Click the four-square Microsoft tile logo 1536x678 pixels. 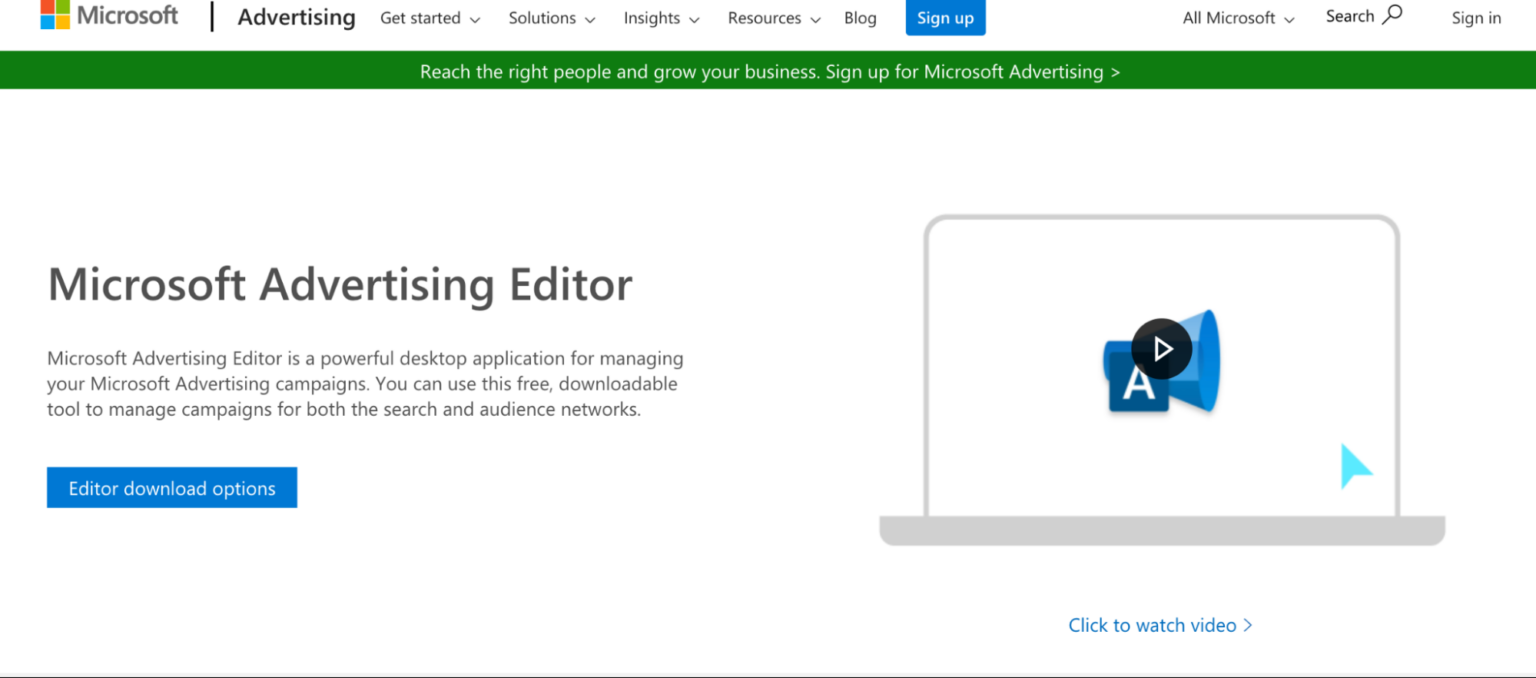(x=57, y=15)
